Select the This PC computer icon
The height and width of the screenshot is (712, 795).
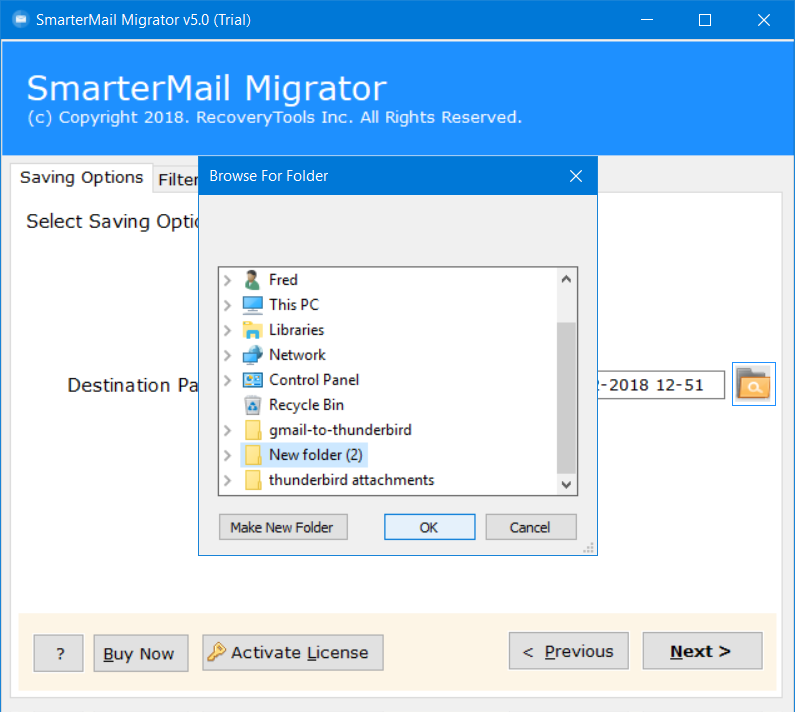click(x=252, y=305)
